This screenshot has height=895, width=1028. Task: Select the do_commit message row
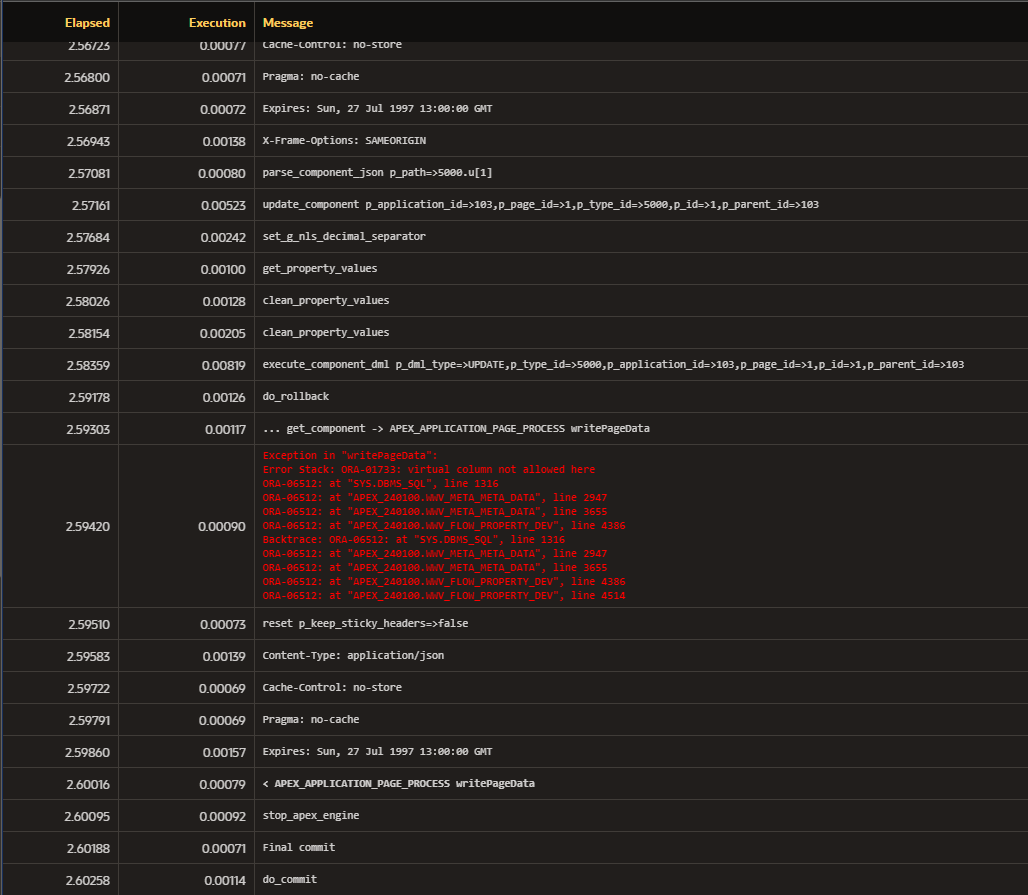[292, 880]
